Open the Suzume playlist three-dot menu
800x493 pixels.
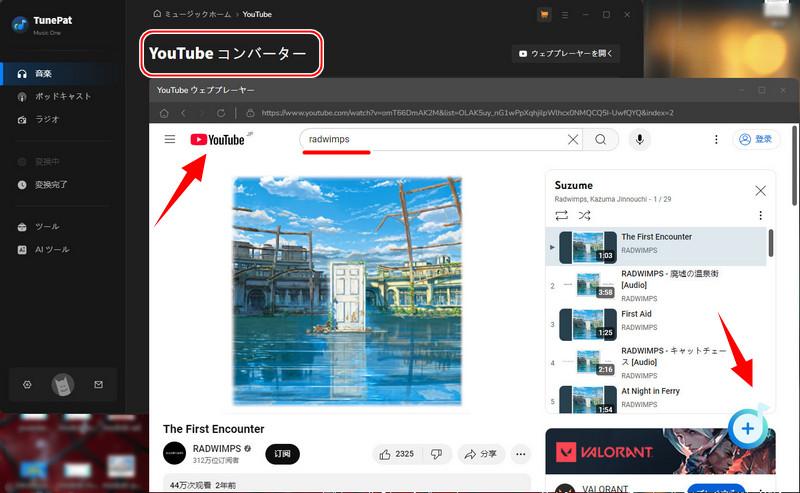(760, 215)
